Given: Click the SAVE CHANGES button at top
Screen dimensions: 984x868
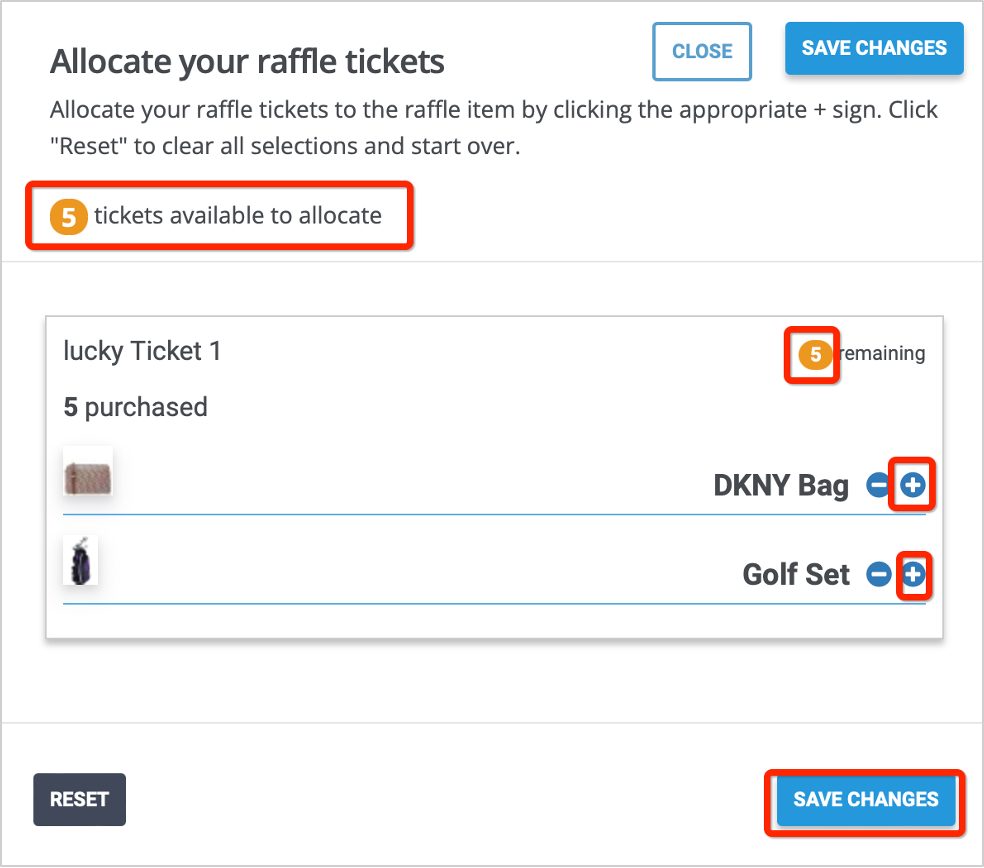Looking at the screenshot, I should click(873, 47).
